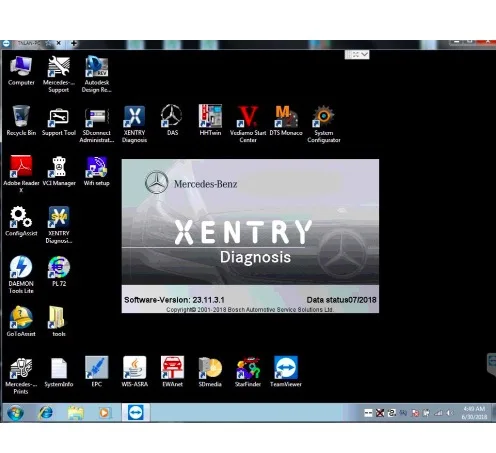The image size is (496, 453).
Task: Click the taskbar clock showing date
Action: (x=474, y=413)
